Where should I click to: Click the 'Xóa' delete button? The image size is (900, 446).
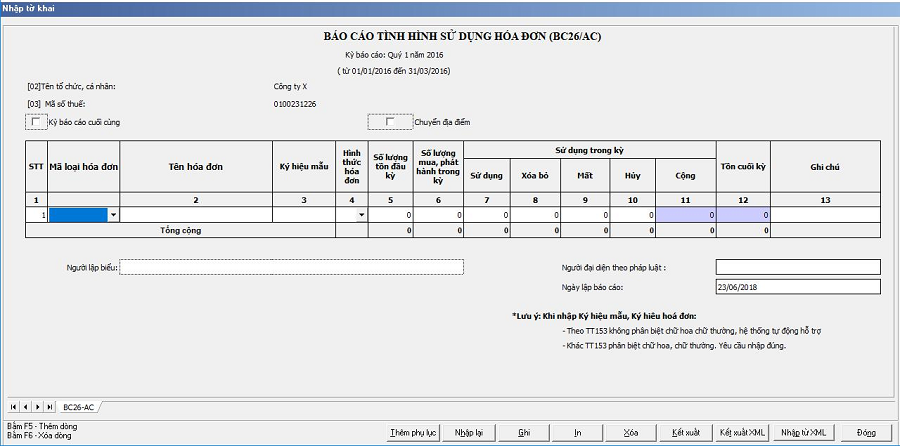pos(630,432)
